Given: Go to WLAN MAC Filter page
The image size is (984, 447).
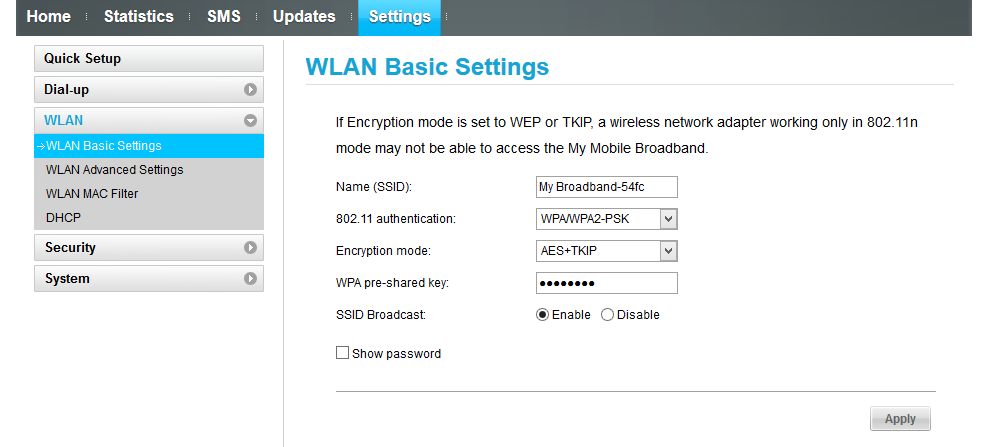Looking at the screenshot, I should [92, 194].
